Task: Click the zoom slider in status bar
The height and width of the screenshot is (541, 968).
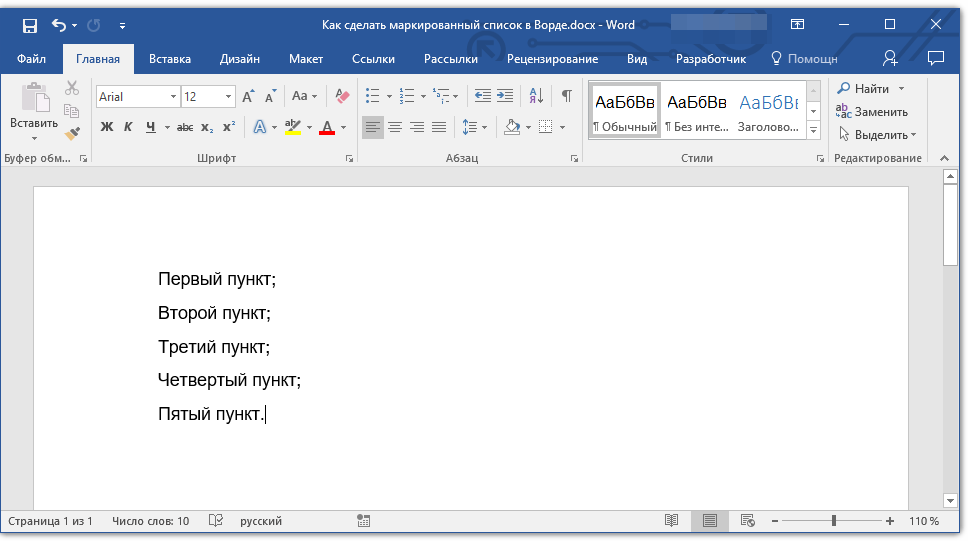Action: [x=834, y=521]
